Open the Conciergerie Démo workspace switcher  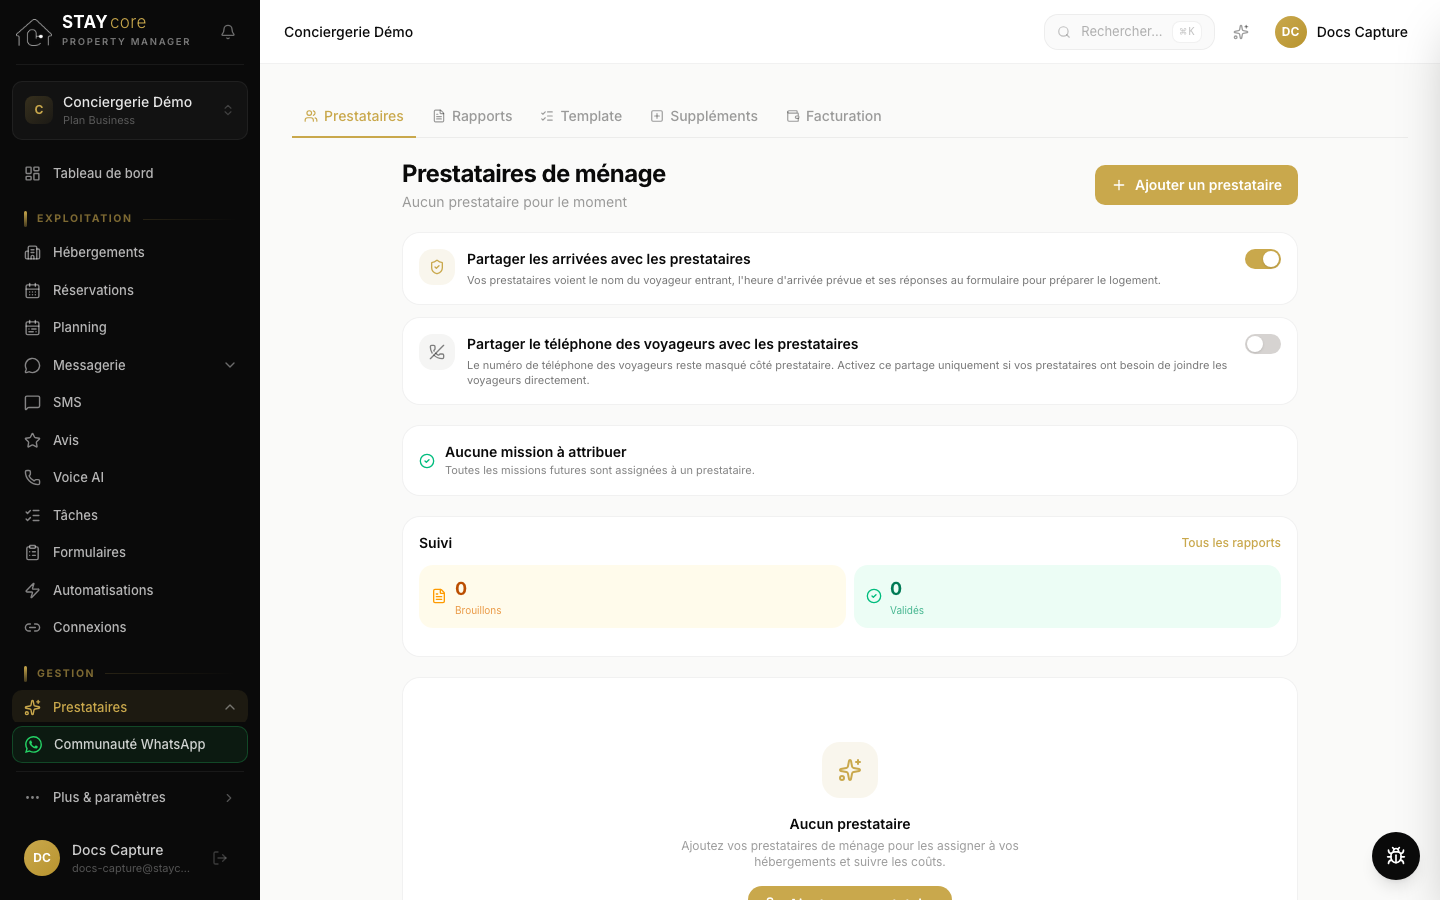130,110
